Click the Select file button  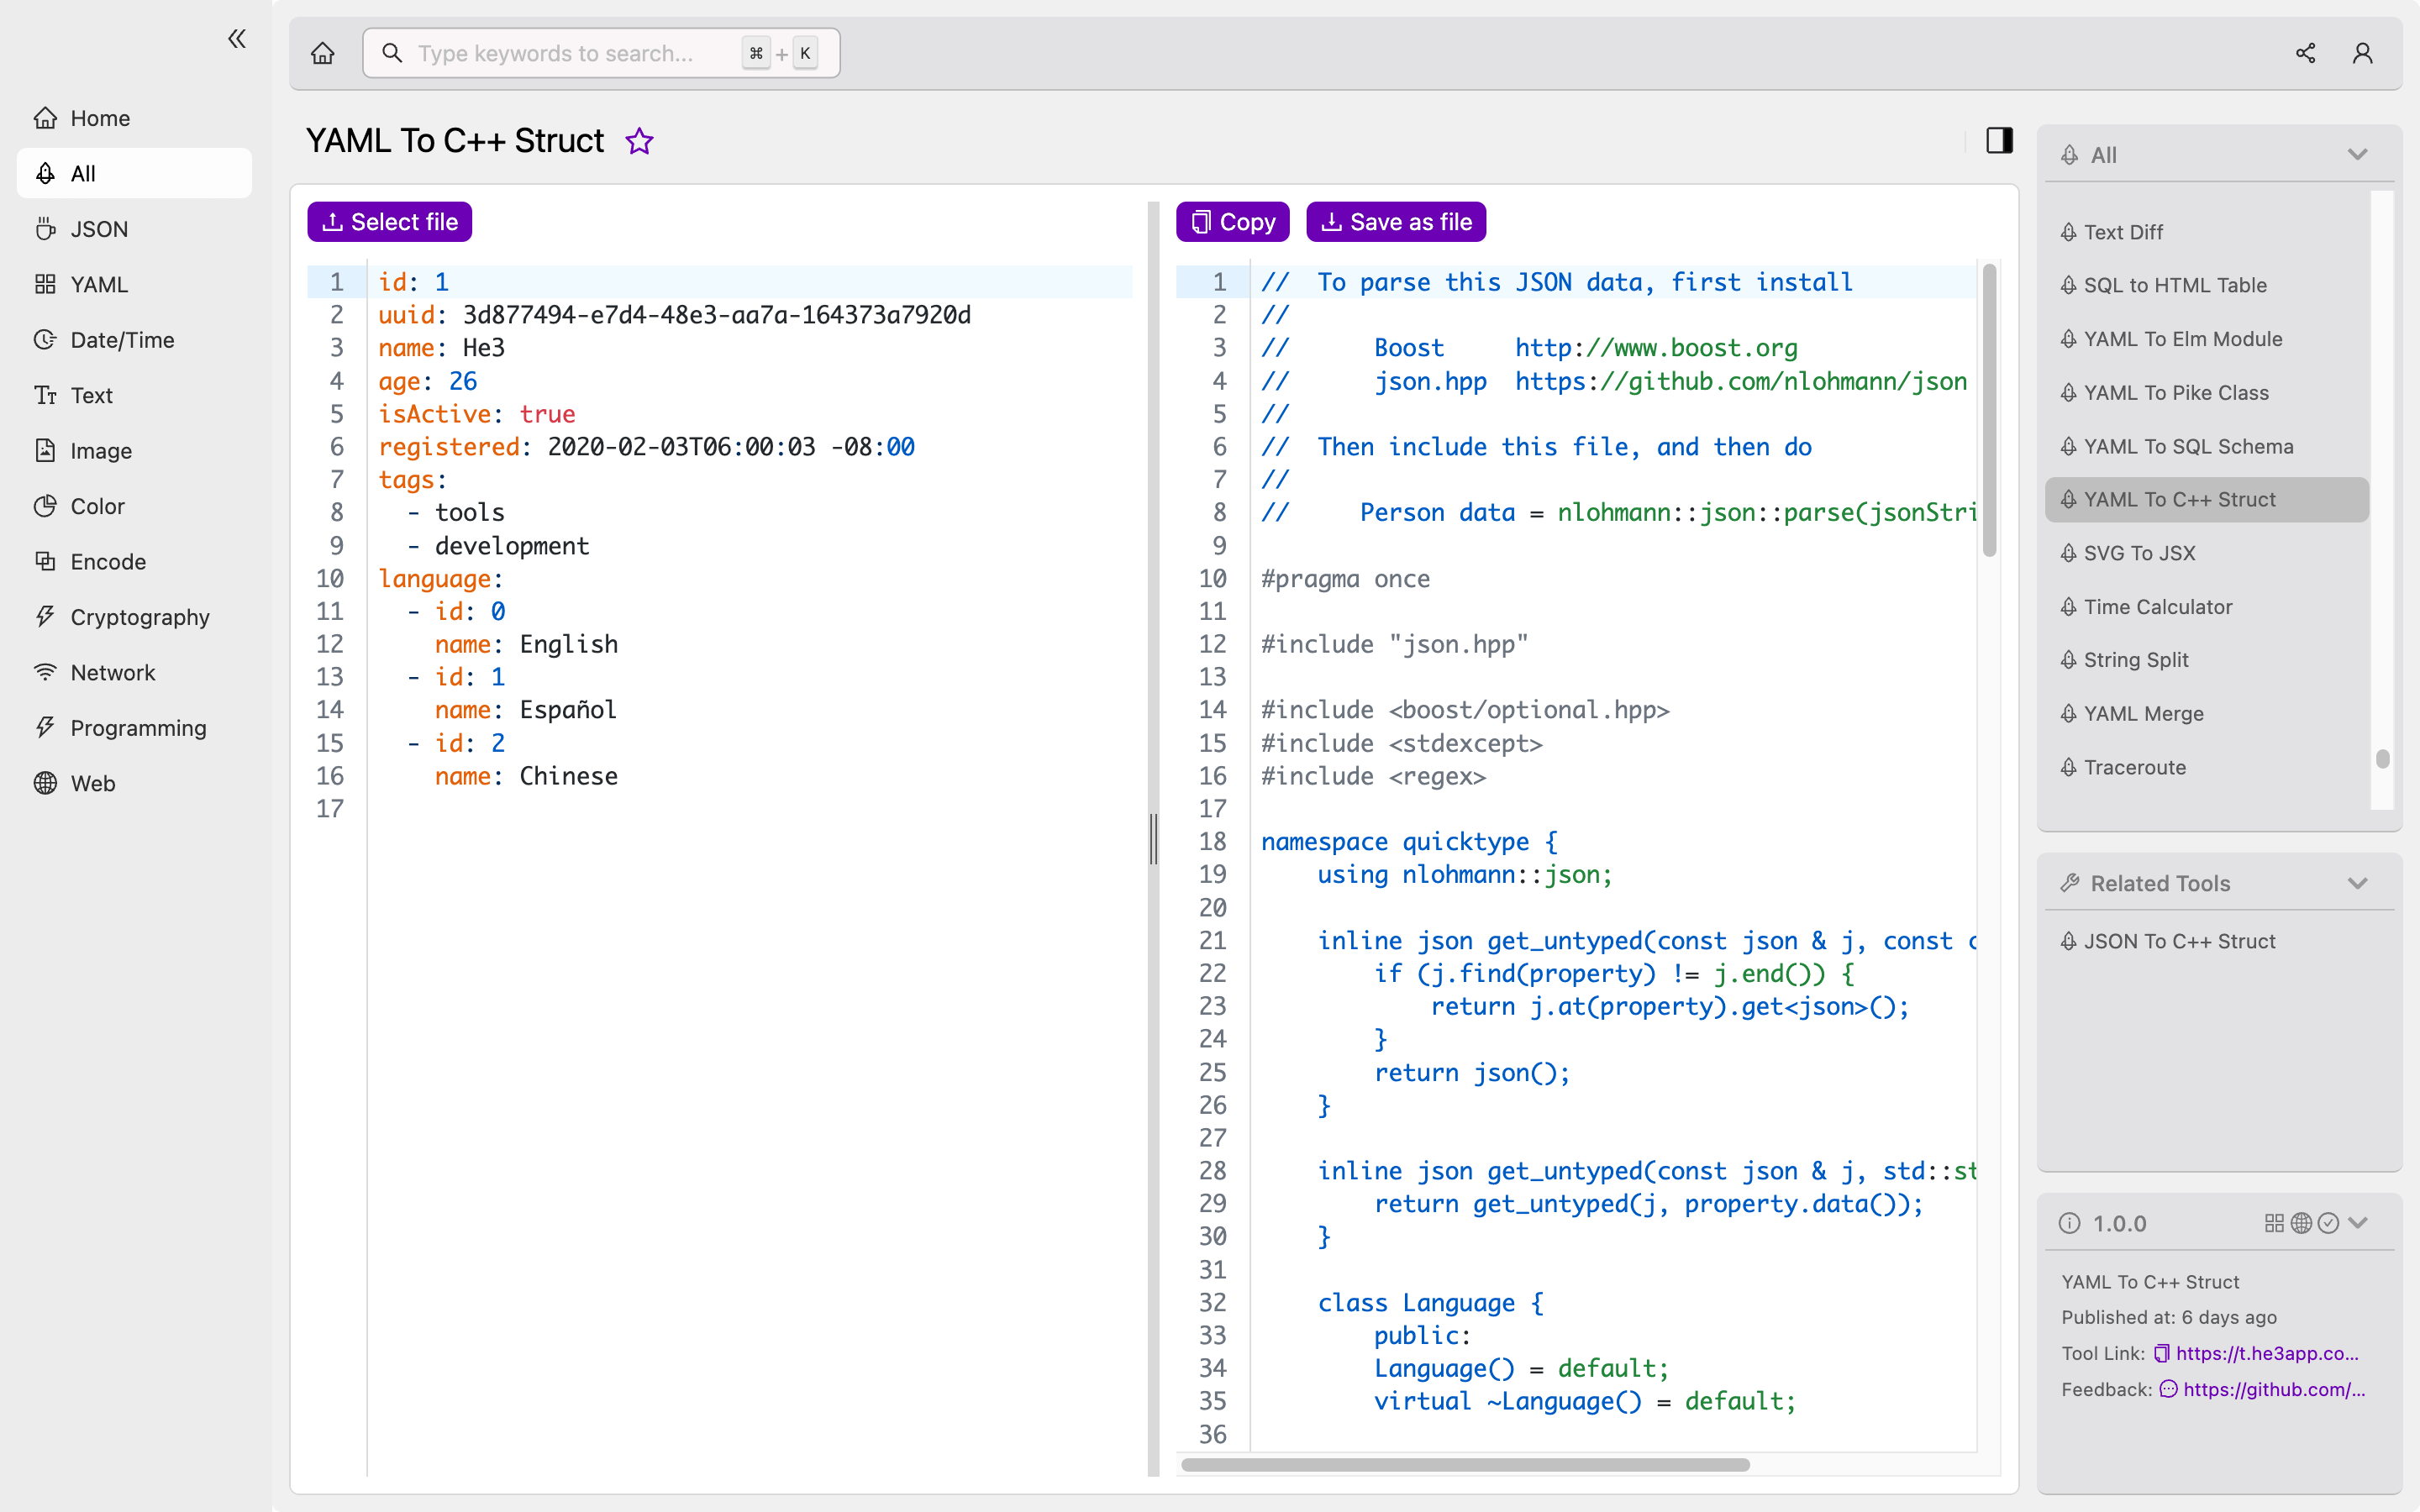click(x=390, y=222)
